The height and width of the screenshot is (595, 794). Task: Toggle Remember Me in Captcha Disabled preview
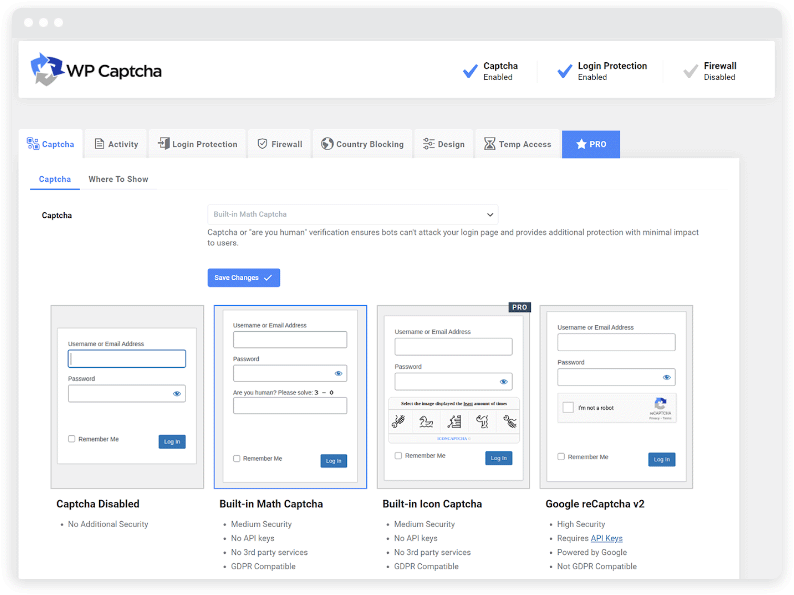pyautogui.click(x=72, y=439)
